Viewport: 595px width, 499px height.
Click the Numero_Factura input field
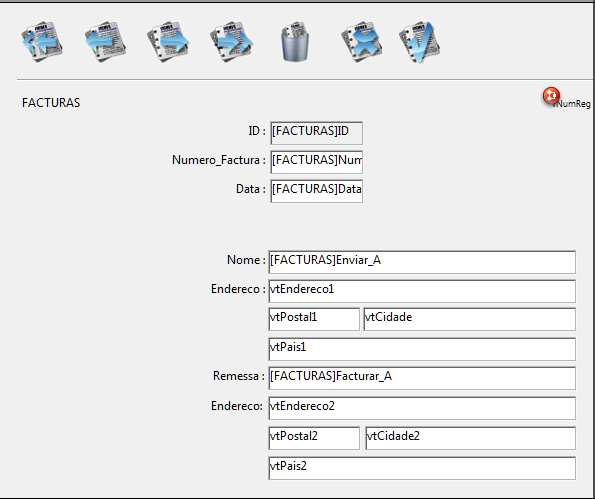[316, 162]
